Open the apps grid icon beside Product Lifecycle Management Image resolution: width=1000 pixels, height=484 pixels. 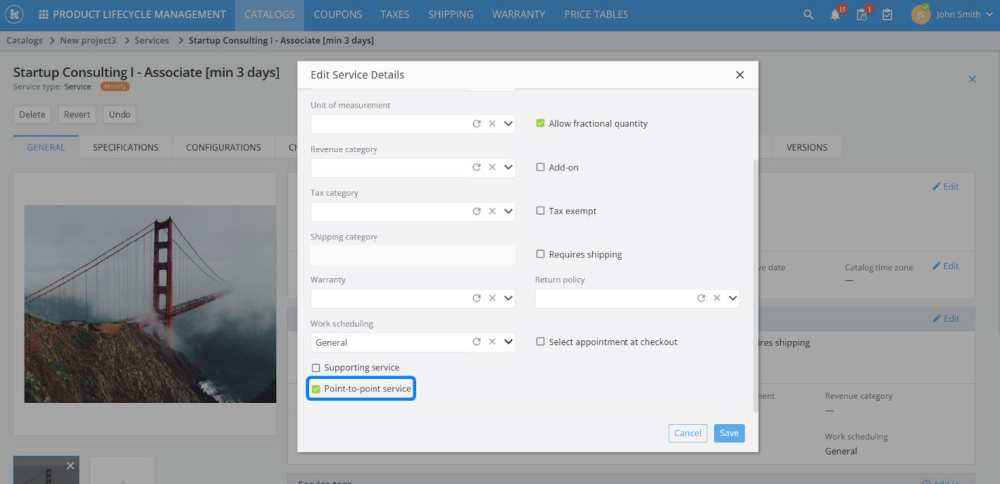(x=43, y=15)
